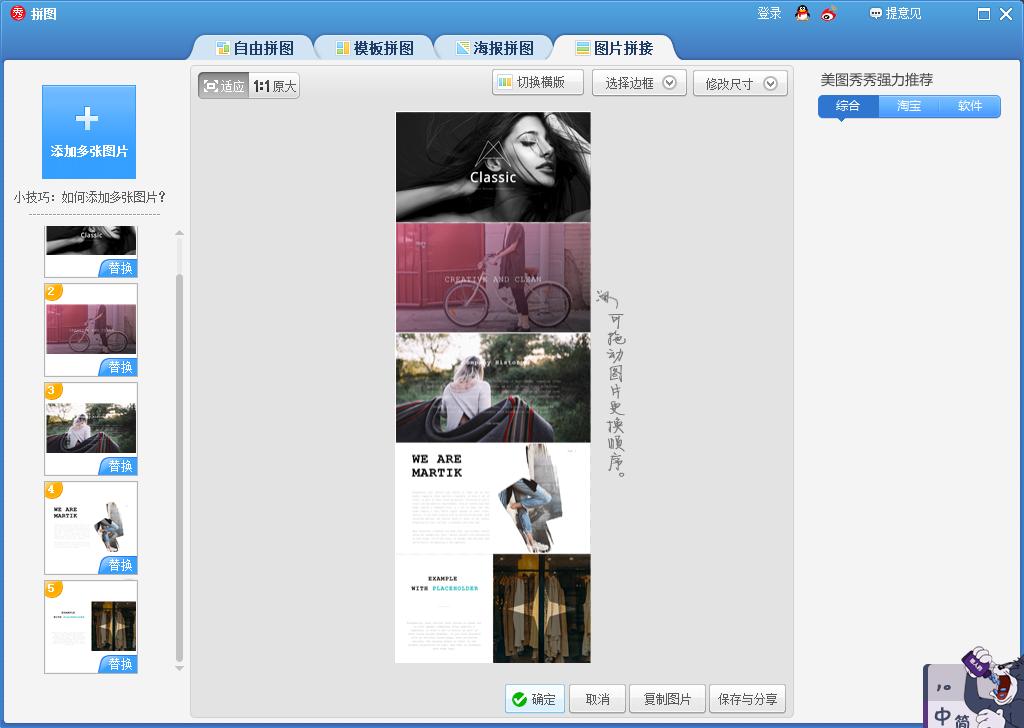Switch to the 模板拼图 tab
Screen dimensions: 1024x728
click(374, 47)
